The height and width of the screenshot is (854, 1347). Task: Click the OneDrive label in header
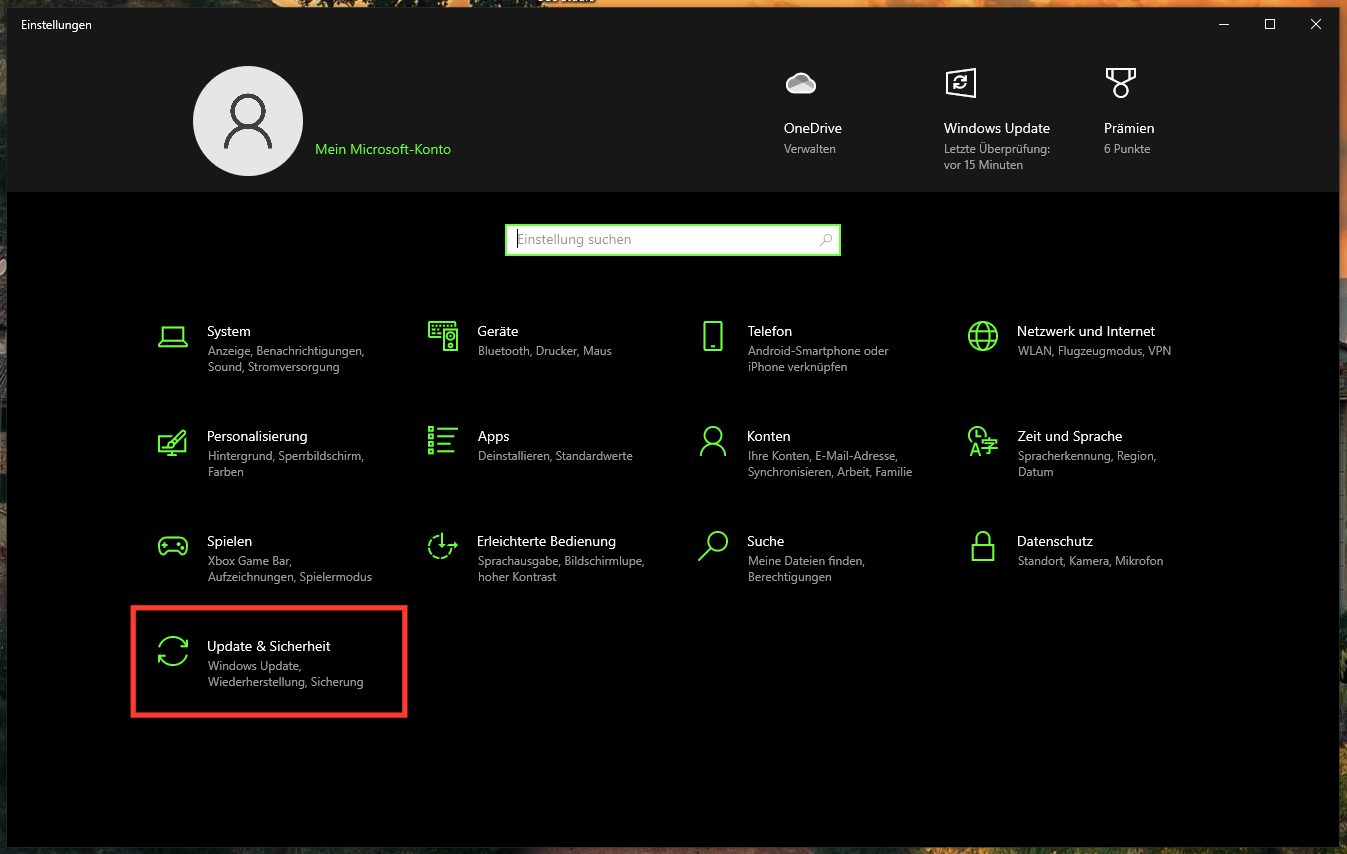point(813,128)
